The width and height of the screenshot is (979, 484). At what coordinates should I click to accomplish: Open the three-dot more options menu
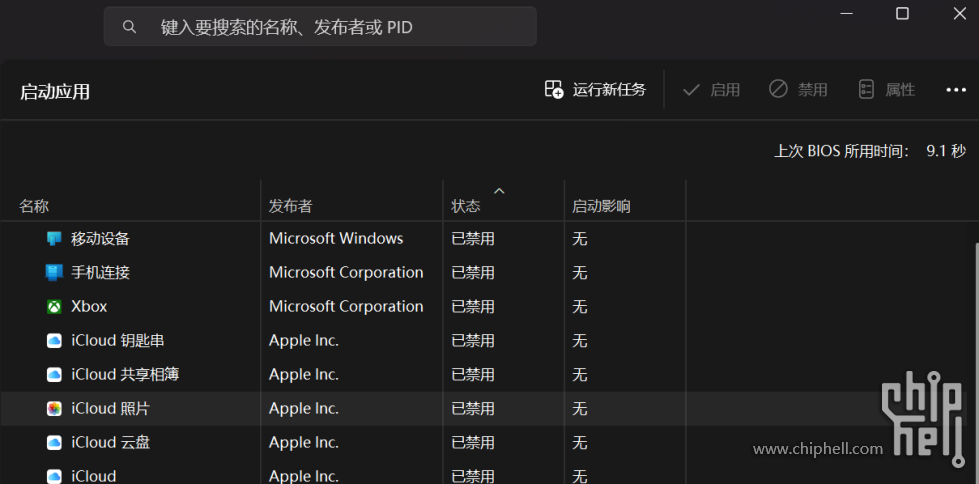(955, 90)
